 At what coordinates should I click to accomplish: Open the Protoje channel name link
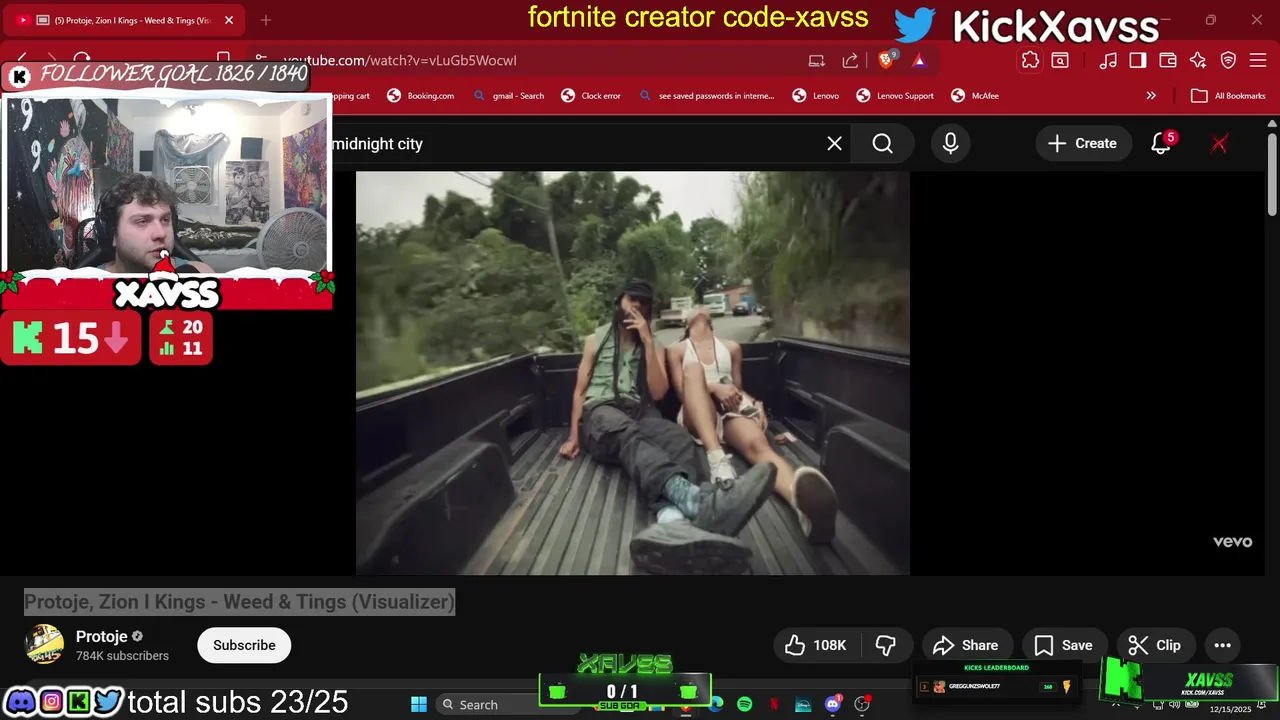click(102, 636)
